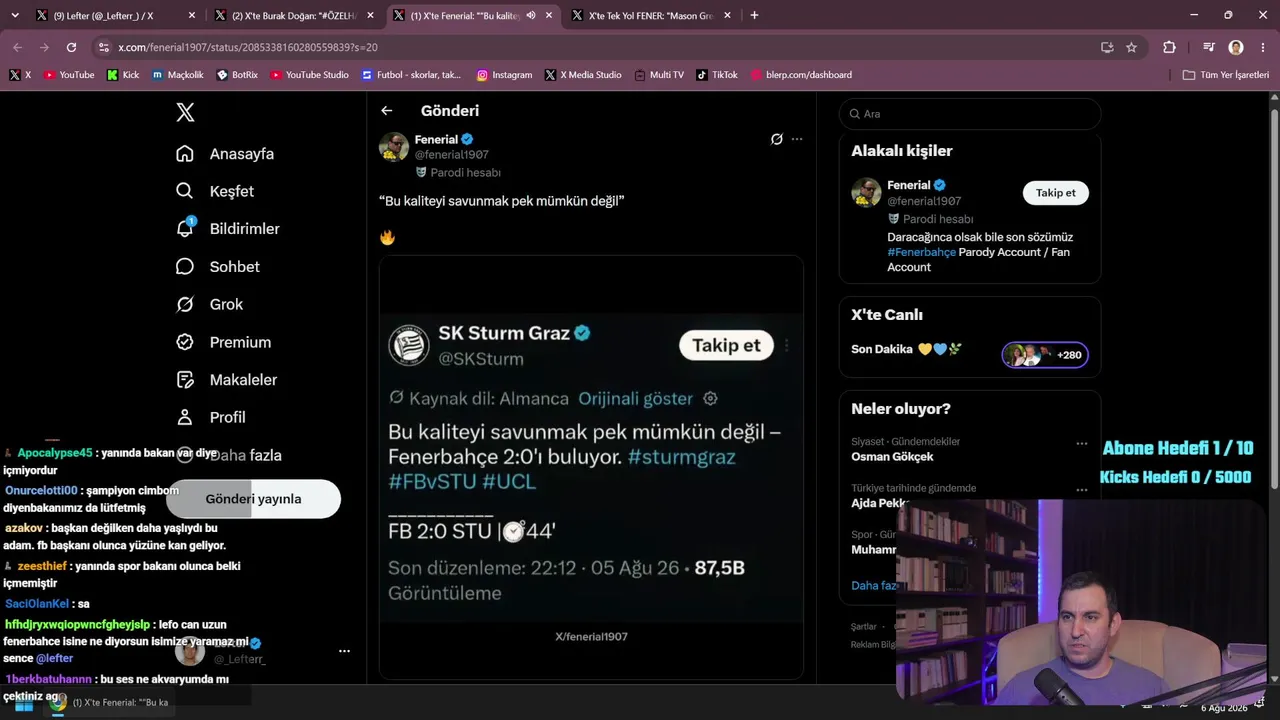Click Fenerial name in Alakalı kişiler
Screen dimensions: 1280x720
[x=909, y=185]
